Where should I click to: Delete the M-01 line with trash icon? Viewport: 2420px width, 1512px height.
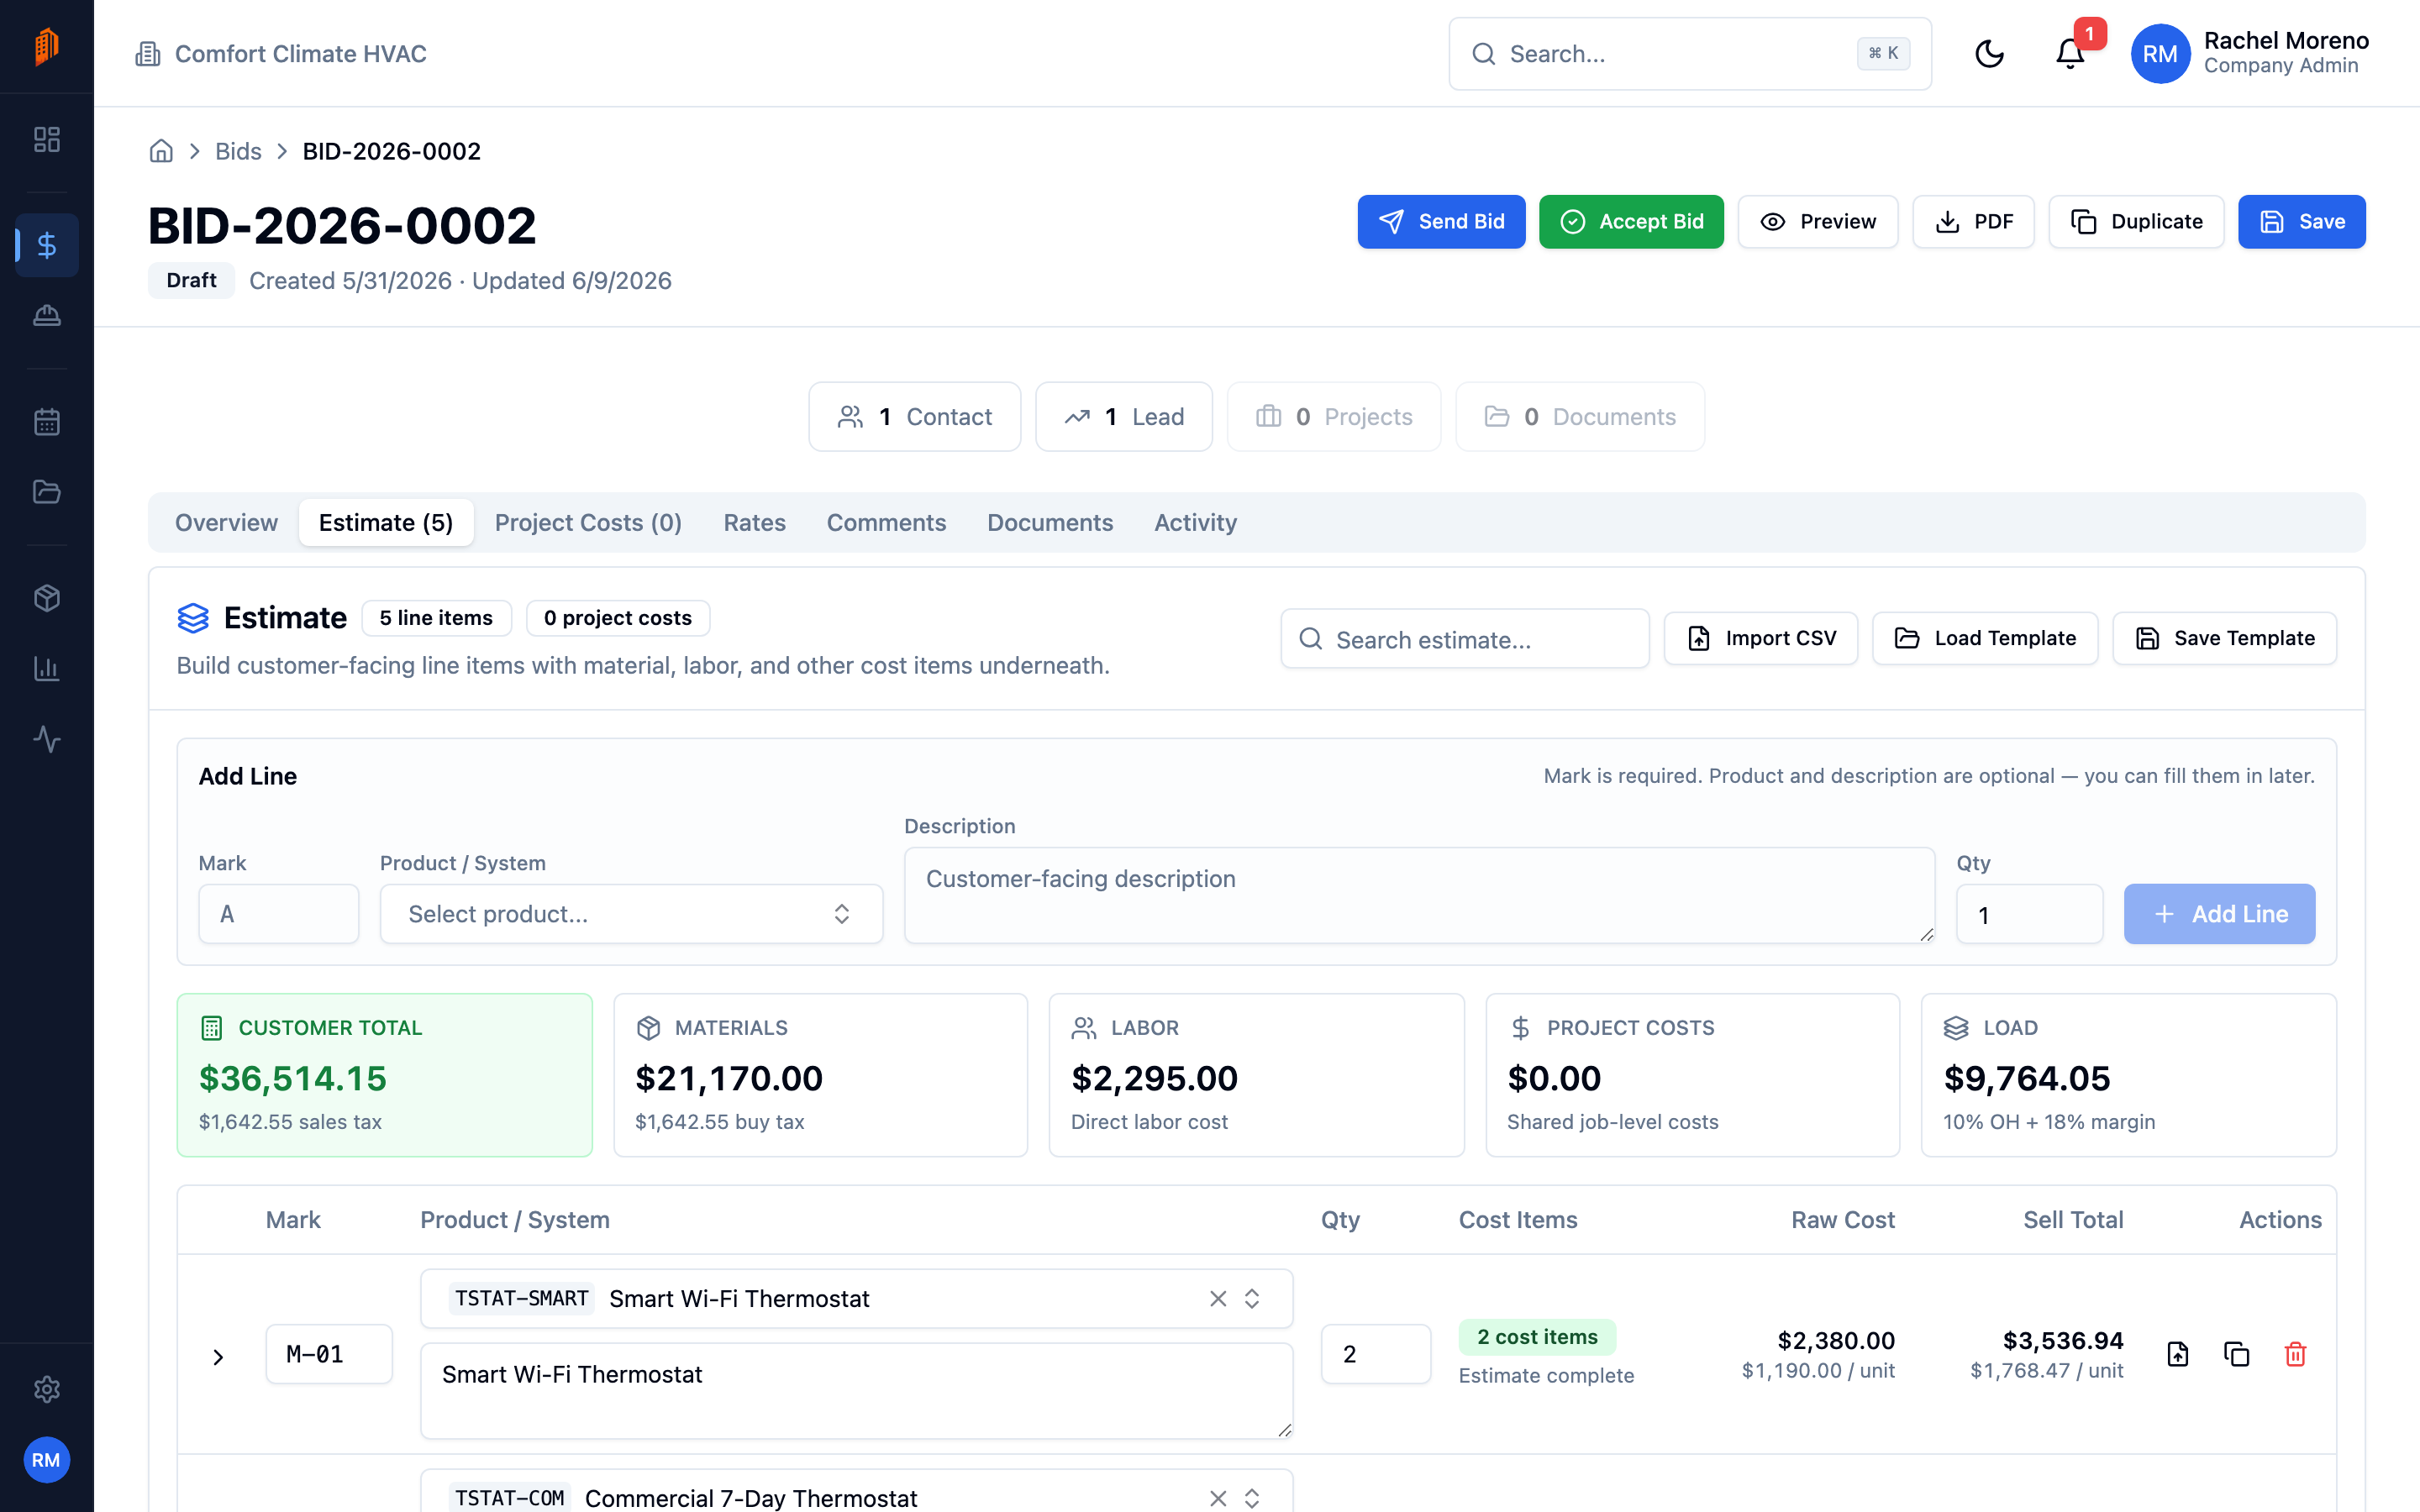(x=2295, y=1354)
